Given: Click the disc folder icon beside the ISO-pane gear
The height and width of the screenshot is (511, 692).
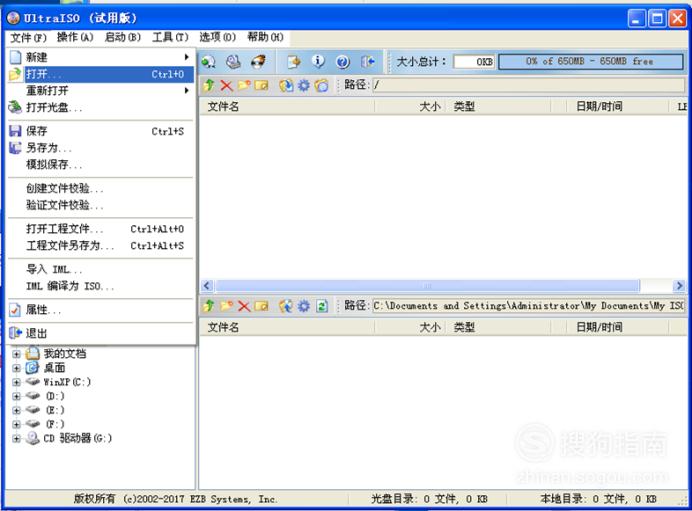Looking at the screenshot, I should [x=322, y=85].
